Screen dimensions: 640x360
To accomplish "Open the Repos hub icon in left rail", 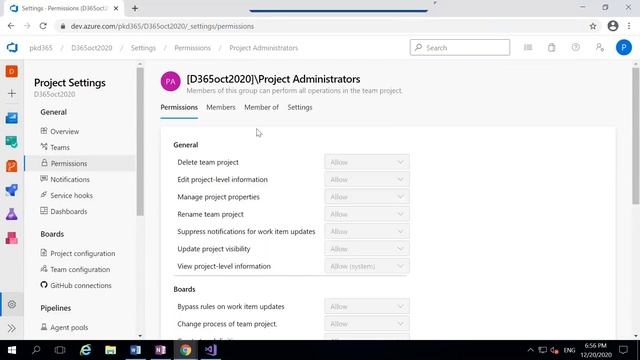I will 11,166.
